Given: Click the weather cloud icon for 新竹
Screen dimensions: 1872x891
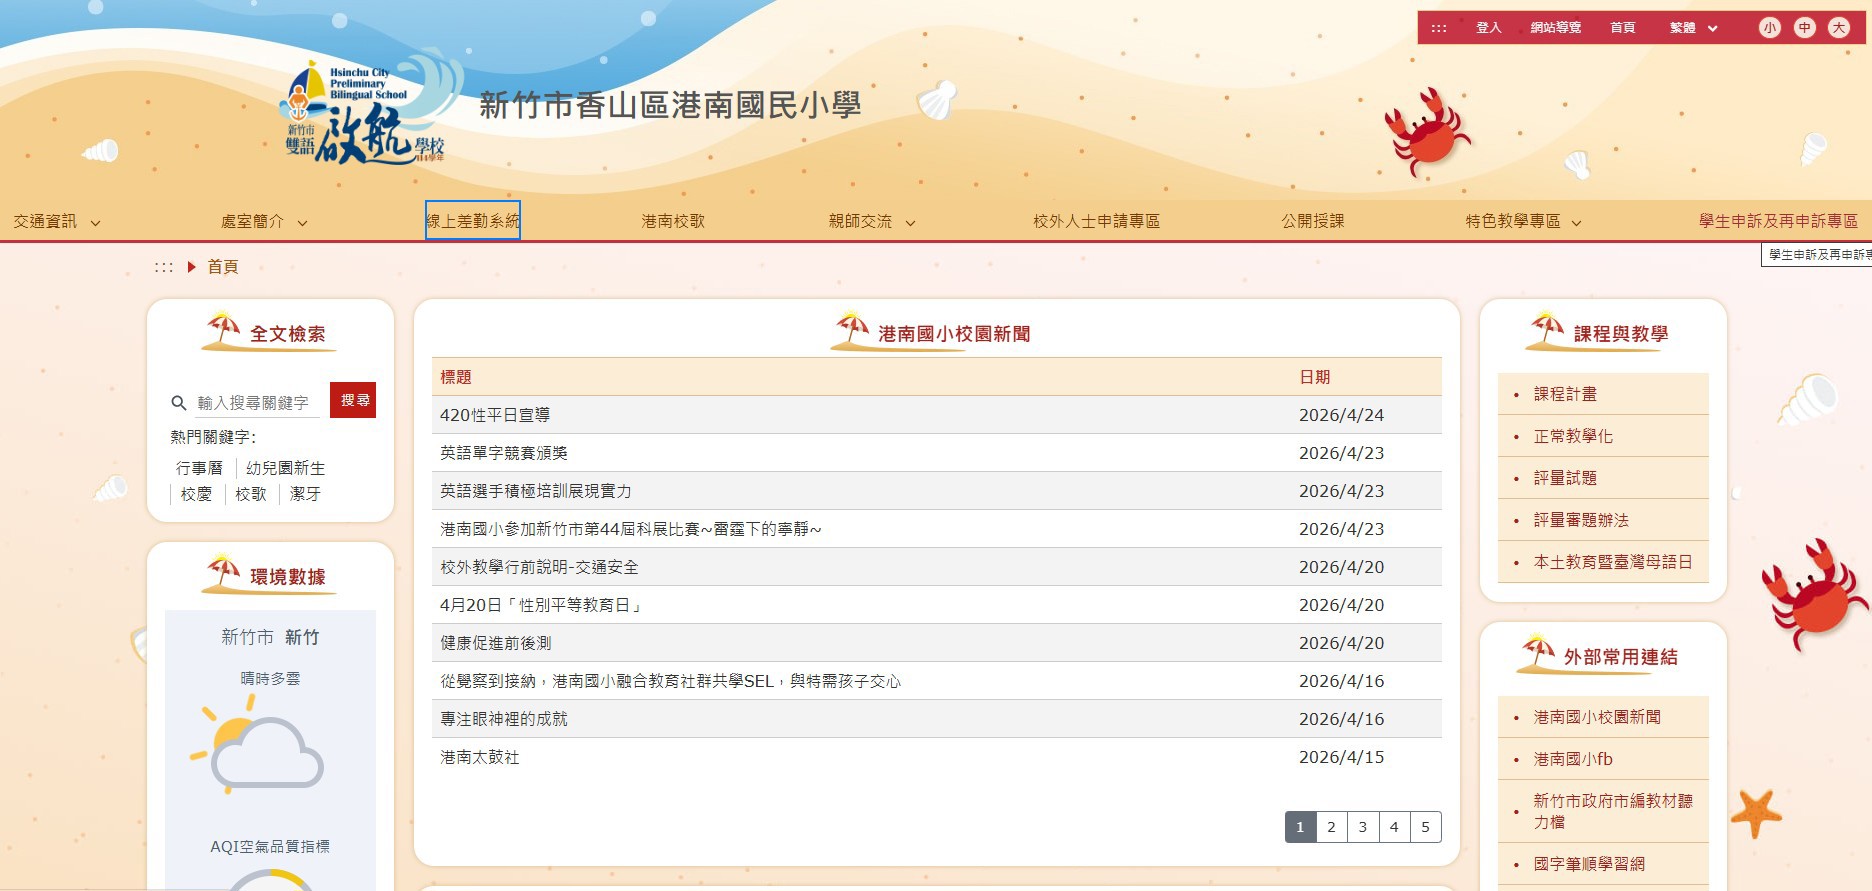Looking at the screenshot, I should 260,750.
